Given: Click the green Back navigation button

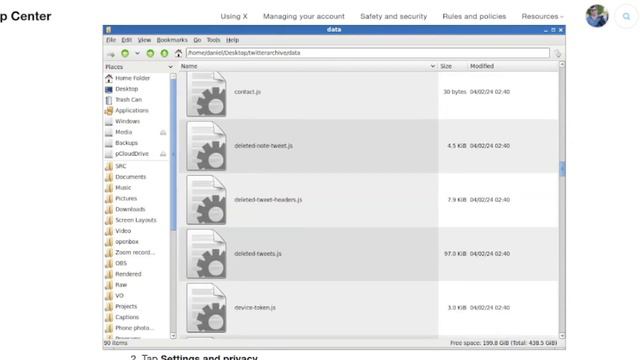Looking at the screenshot, I should tap(125, 53).
